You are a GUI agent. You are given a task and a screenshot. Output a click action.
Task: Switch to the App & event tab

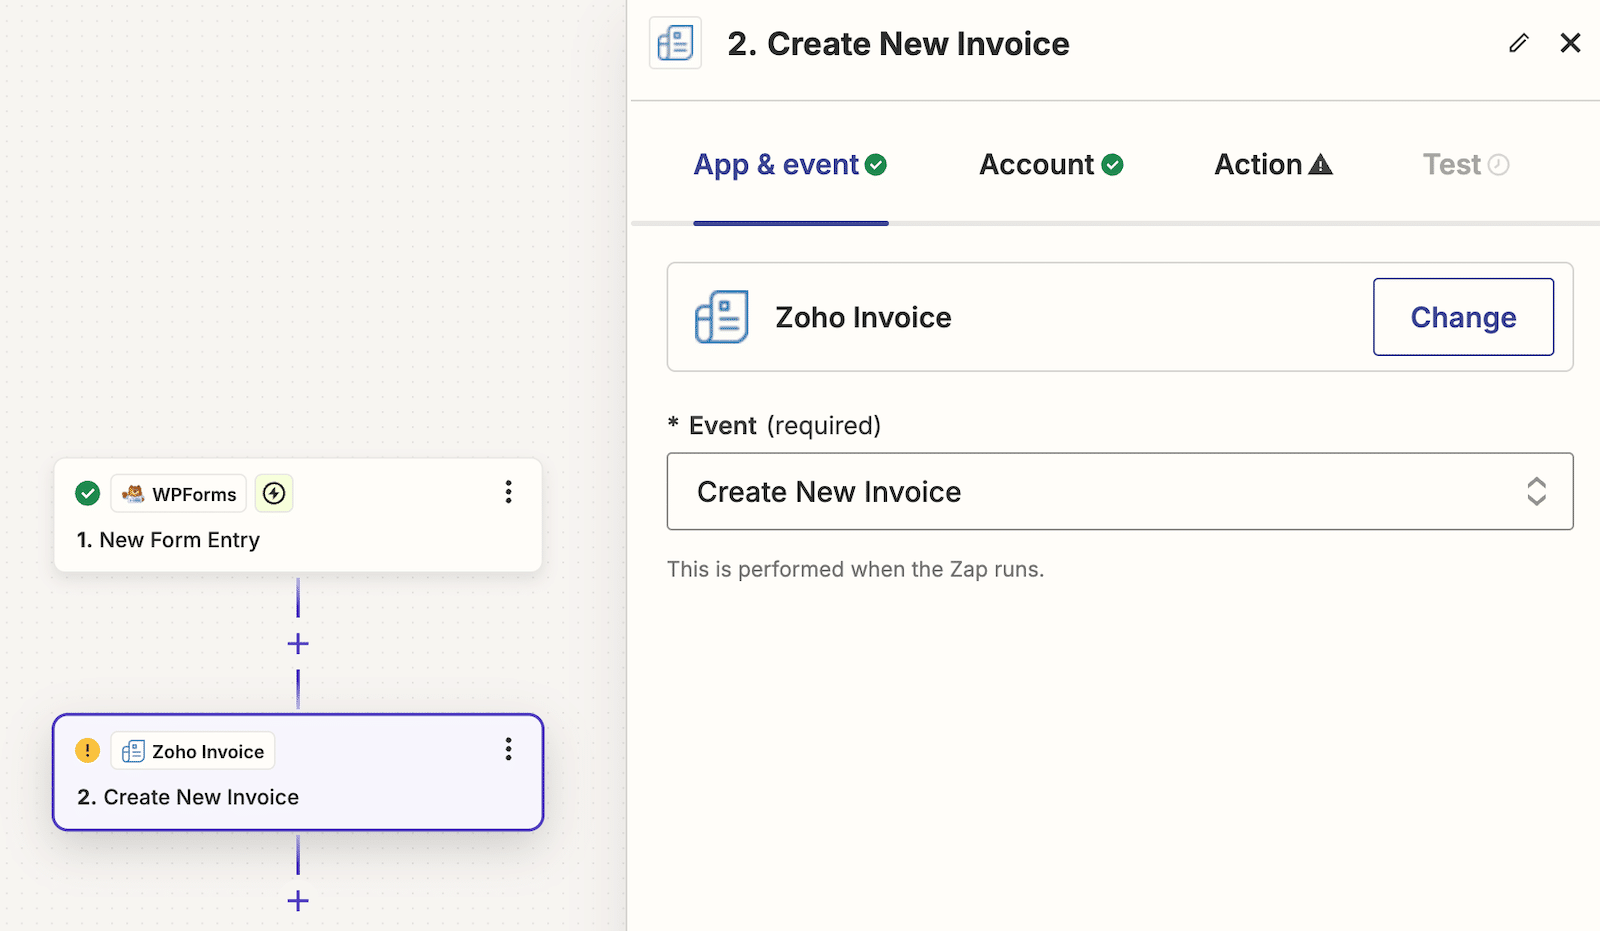point(790,165)
